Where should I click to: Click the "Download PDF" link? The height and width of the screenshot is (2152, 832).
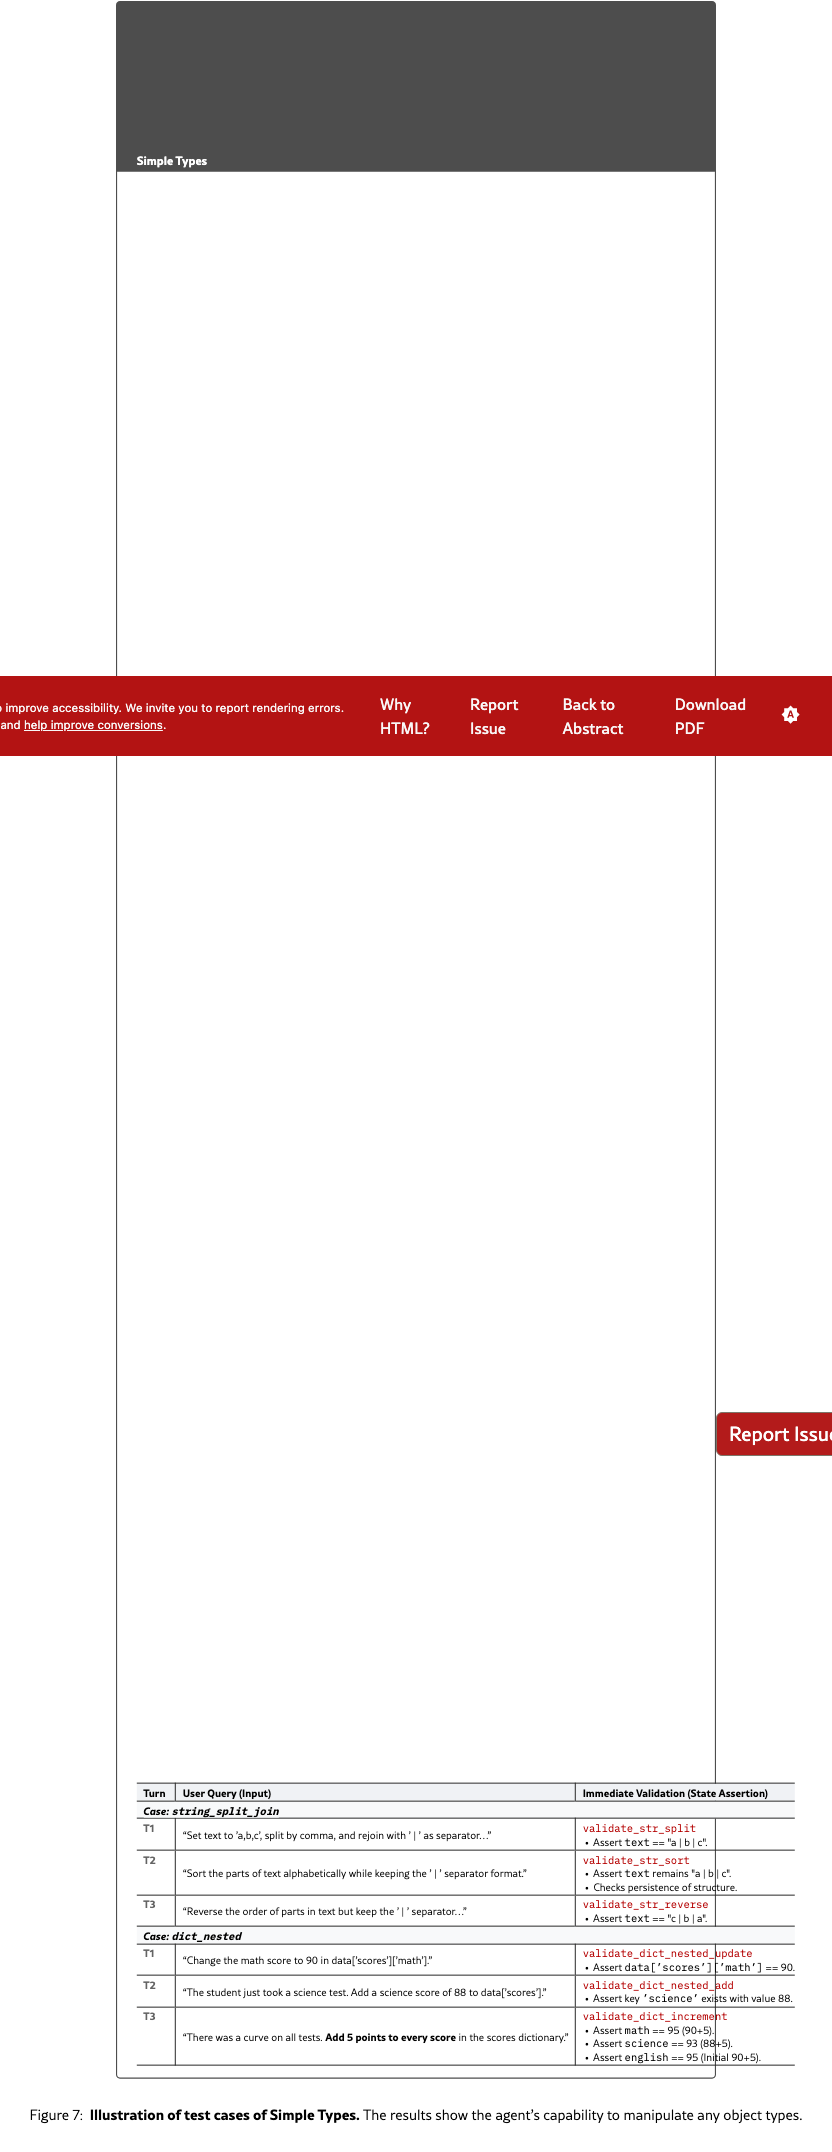[709, 716]
